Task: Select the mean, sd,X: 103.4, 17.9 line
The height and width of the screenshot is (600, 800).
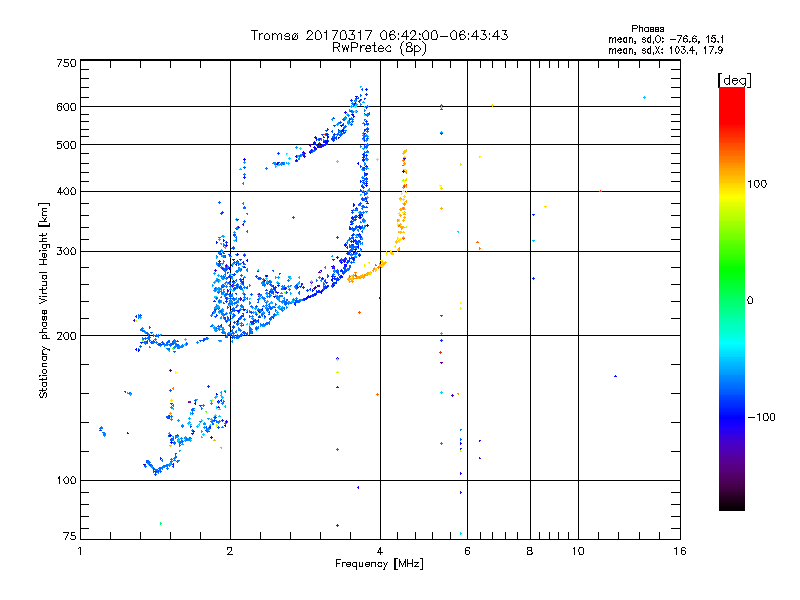Action: [665, 50]
